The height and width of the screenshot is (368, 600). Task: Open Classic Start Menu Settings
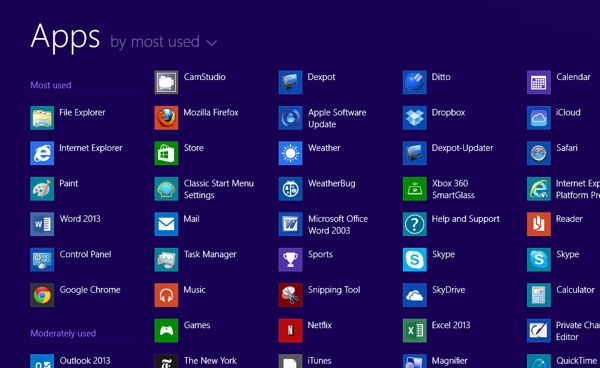(x=204, y=189)
